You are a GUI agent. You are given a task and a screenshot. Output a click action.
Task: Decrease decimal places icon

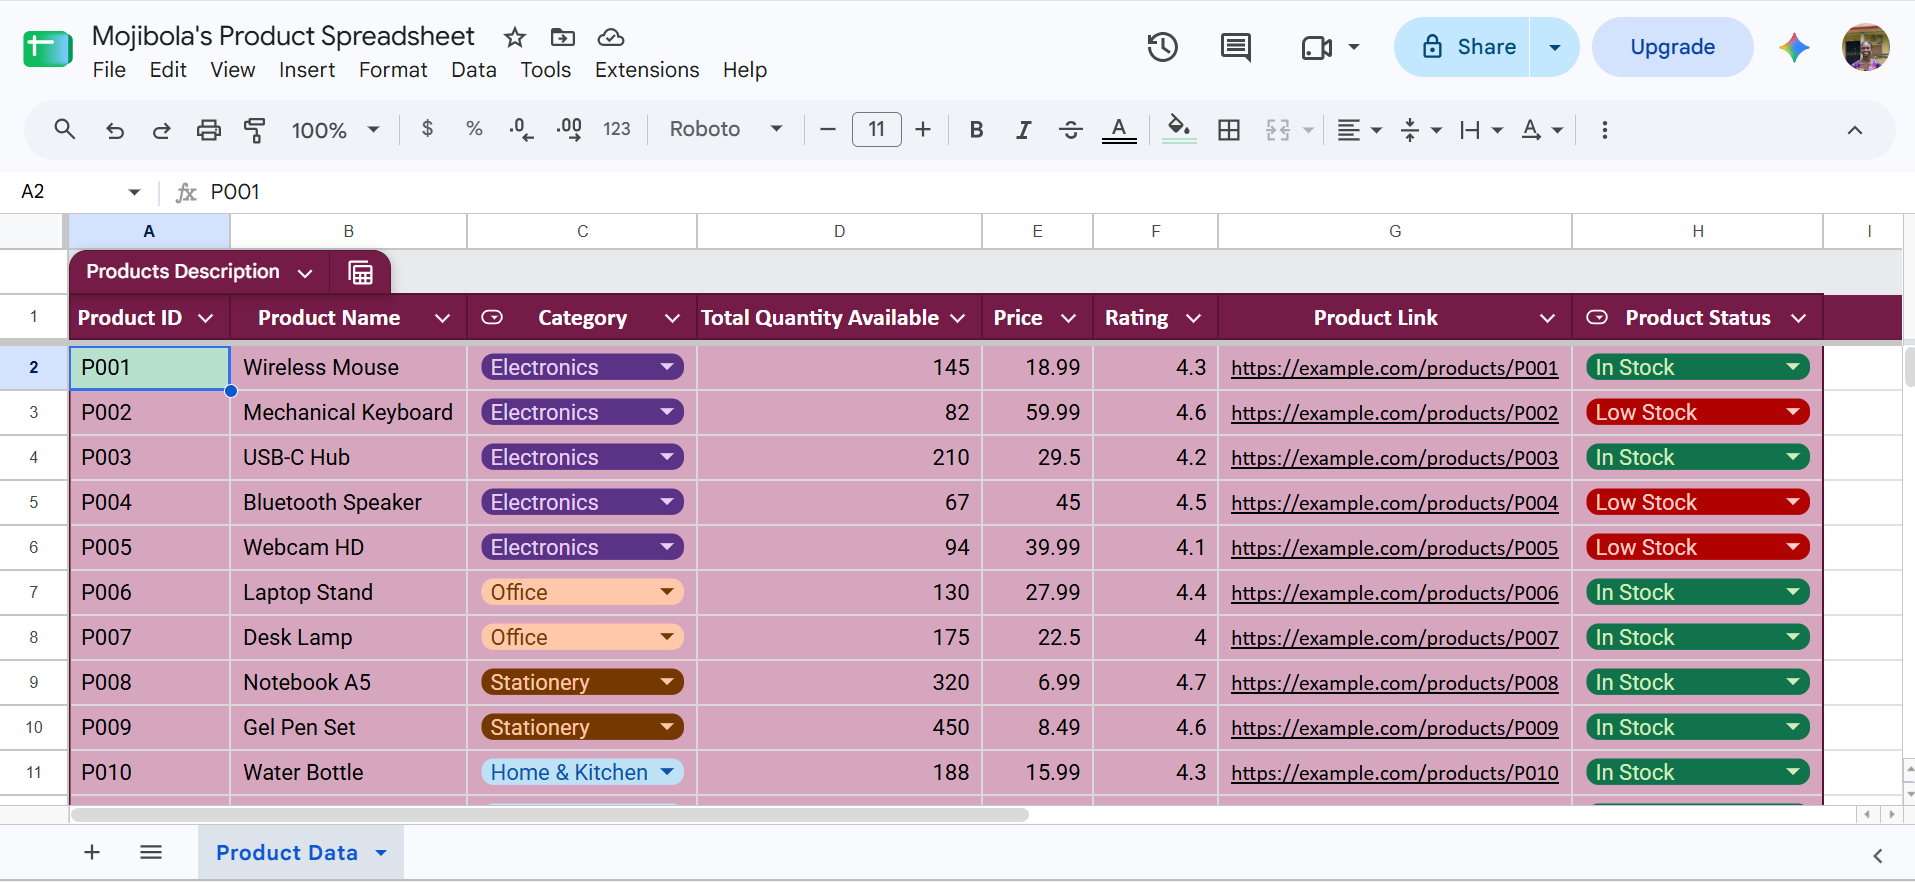coord(521,130)
